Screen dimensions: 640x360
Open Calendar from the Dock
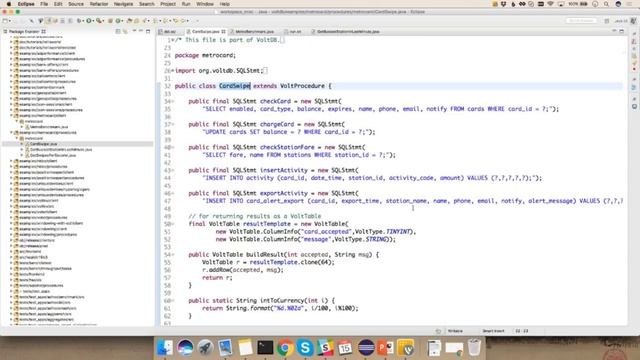click(x=345, y=348)
